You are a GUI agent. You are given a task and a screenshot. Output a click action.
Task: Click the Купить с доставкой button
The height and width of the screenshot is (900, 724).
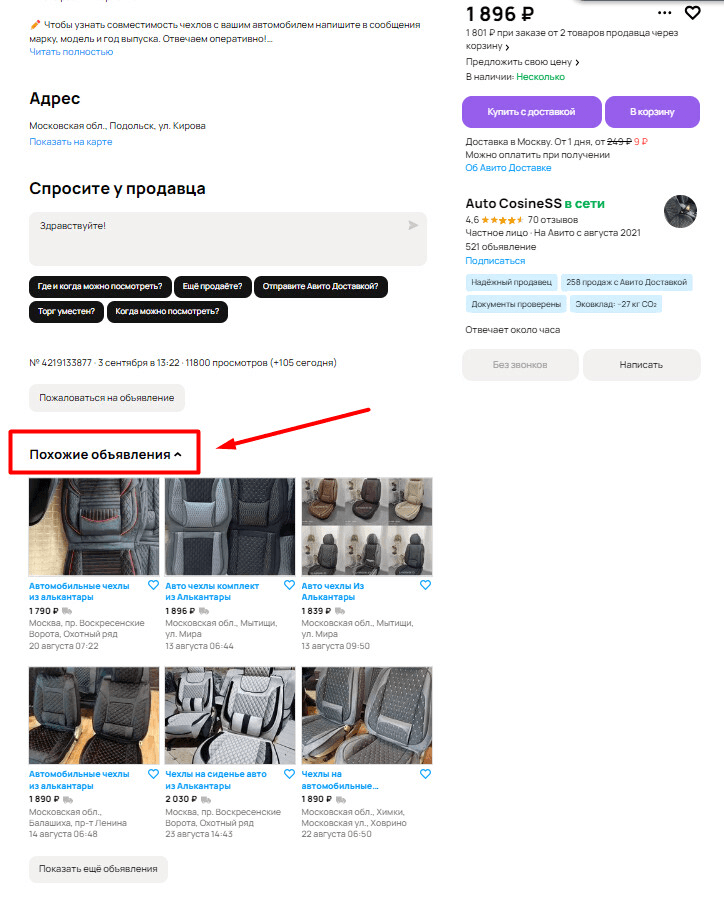pyautogui.click(x=531, y=111)
